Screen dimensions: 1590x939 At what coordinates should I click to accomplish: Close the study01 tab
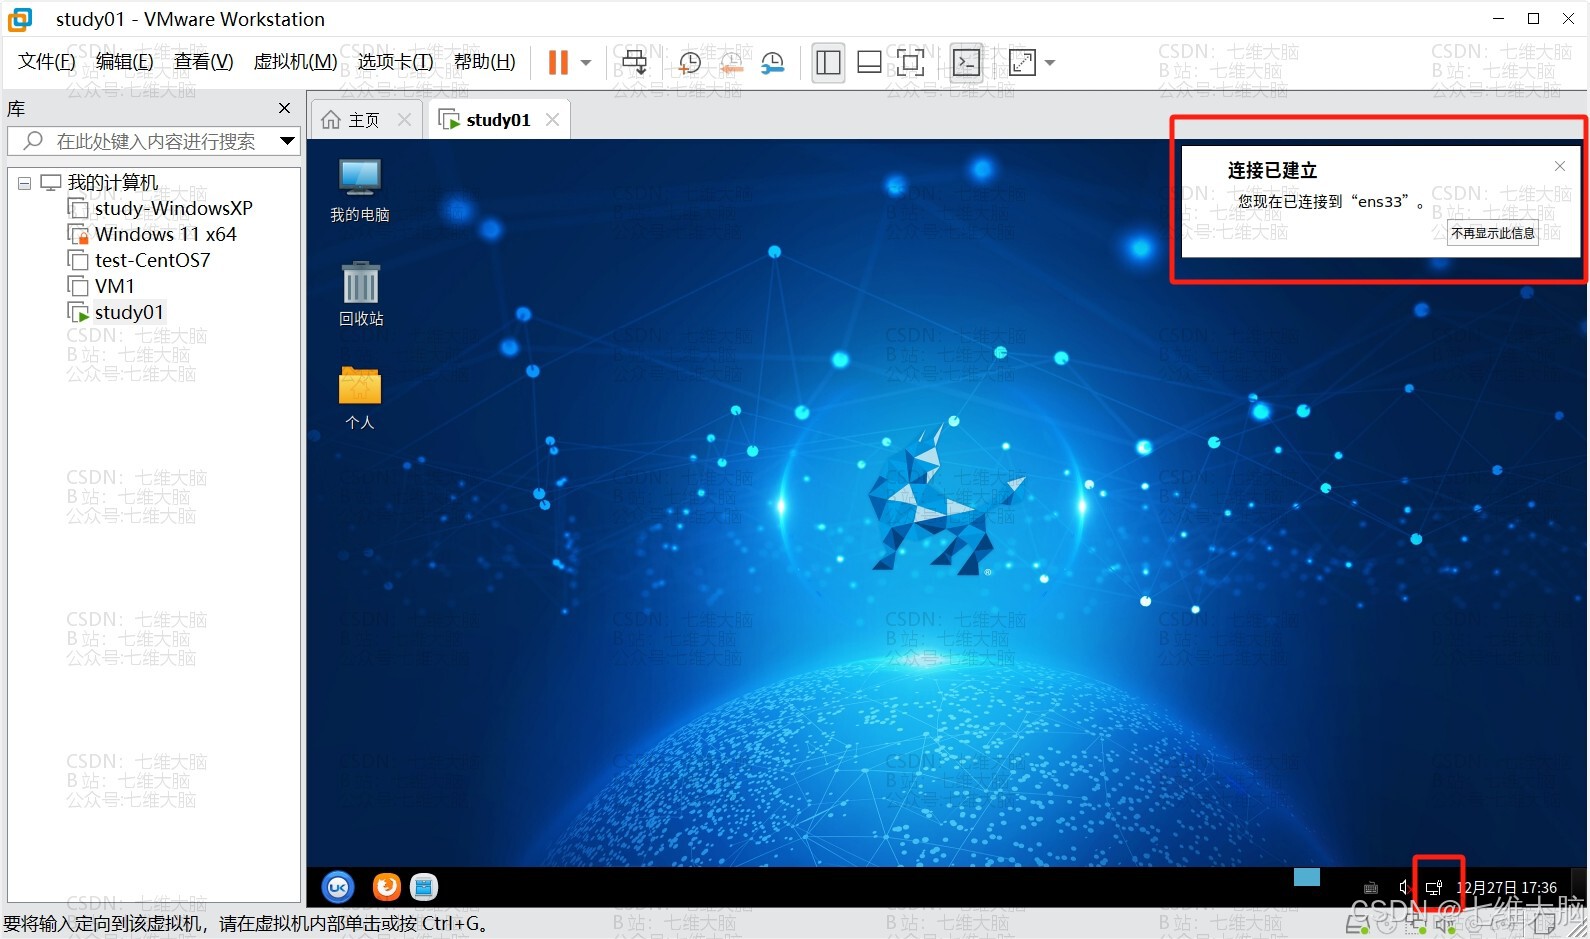pos(552,119)
